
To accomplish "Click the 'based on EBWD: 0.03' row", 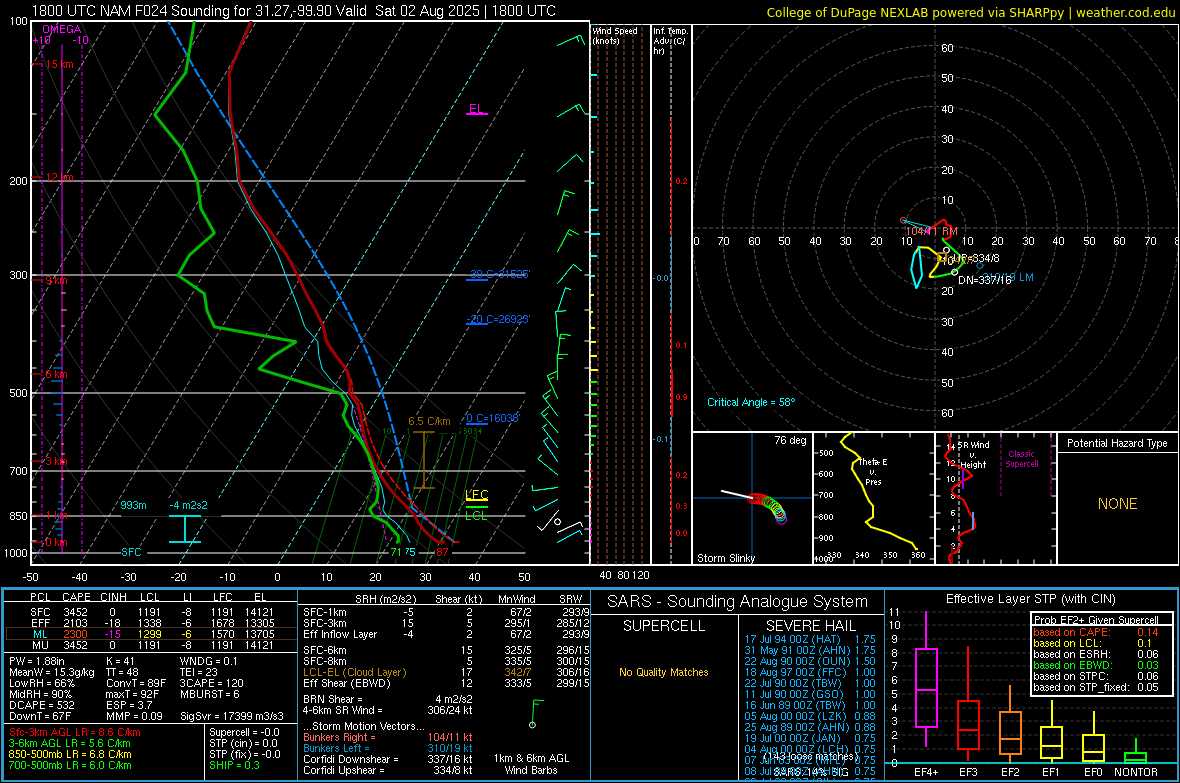I will 1096,666.
